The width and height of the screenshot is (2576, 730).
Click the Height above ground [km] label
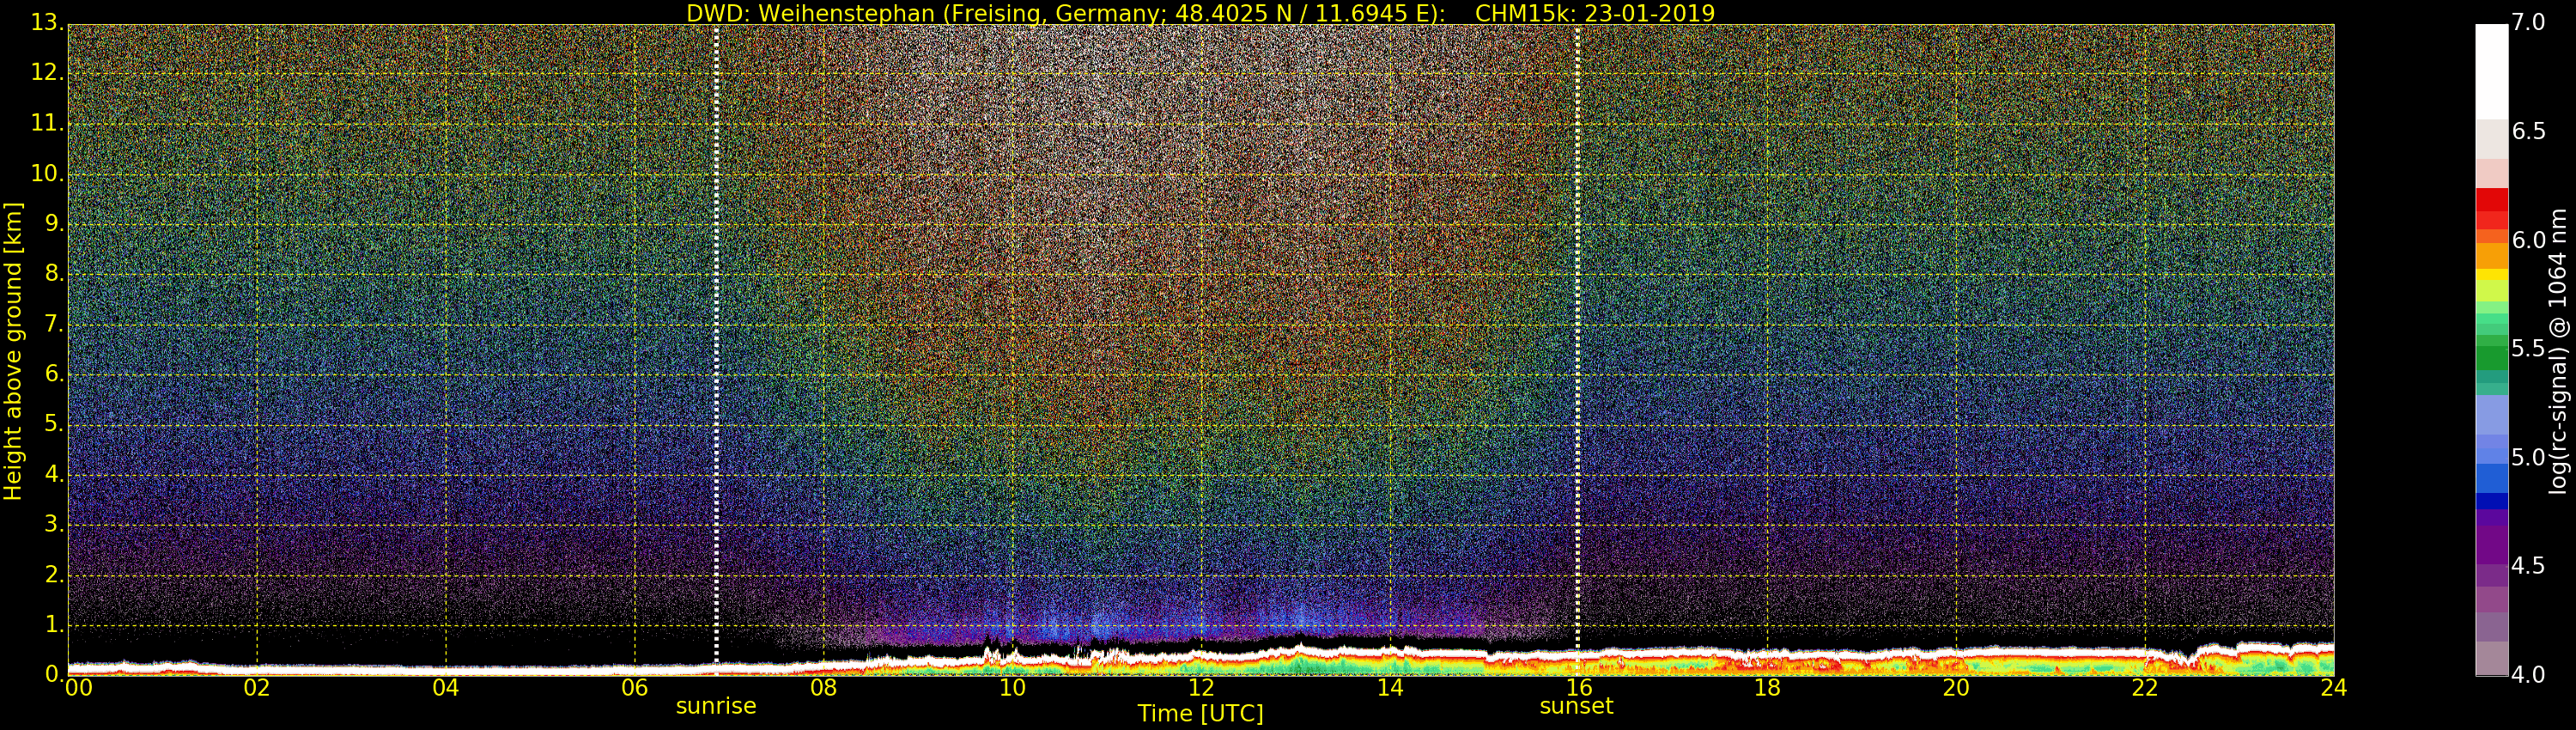click(13, 350)
